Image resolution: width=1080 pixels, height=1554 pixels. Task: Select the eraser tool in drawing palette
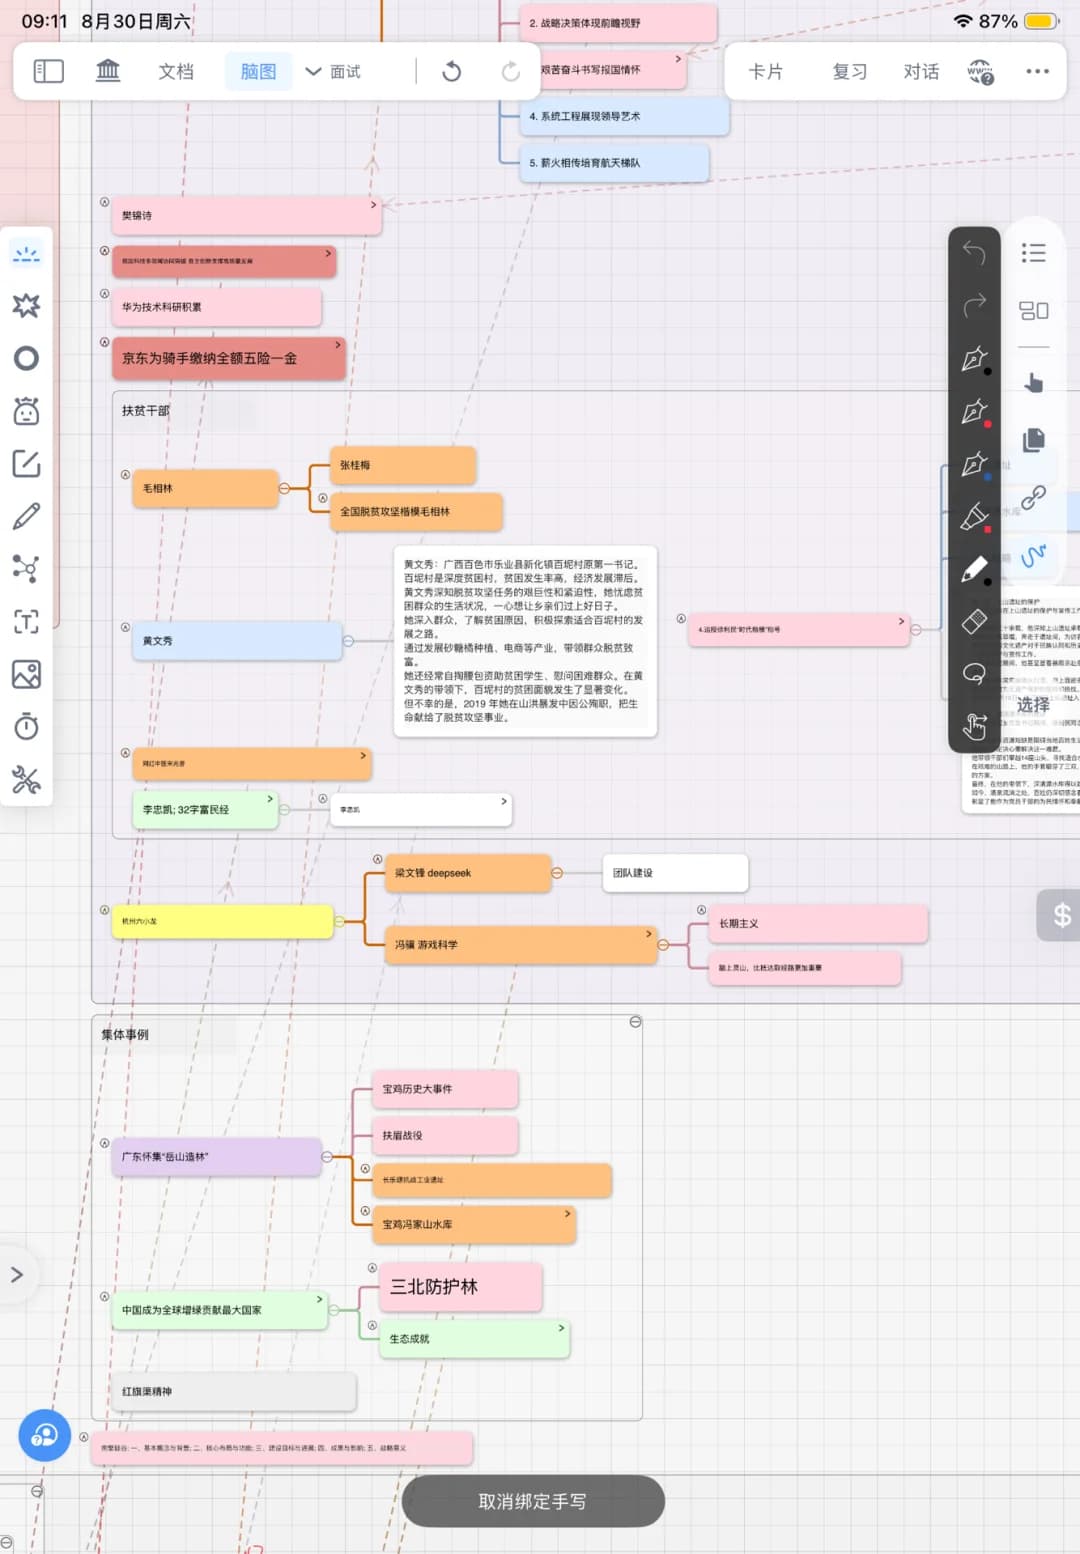974,621
